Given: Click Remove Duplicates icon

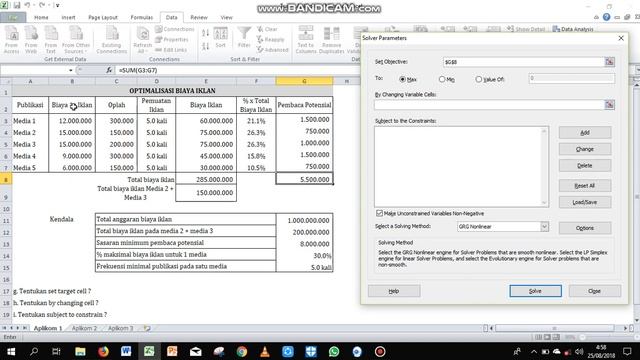Looking at the screenshot, I should point(331,39).
